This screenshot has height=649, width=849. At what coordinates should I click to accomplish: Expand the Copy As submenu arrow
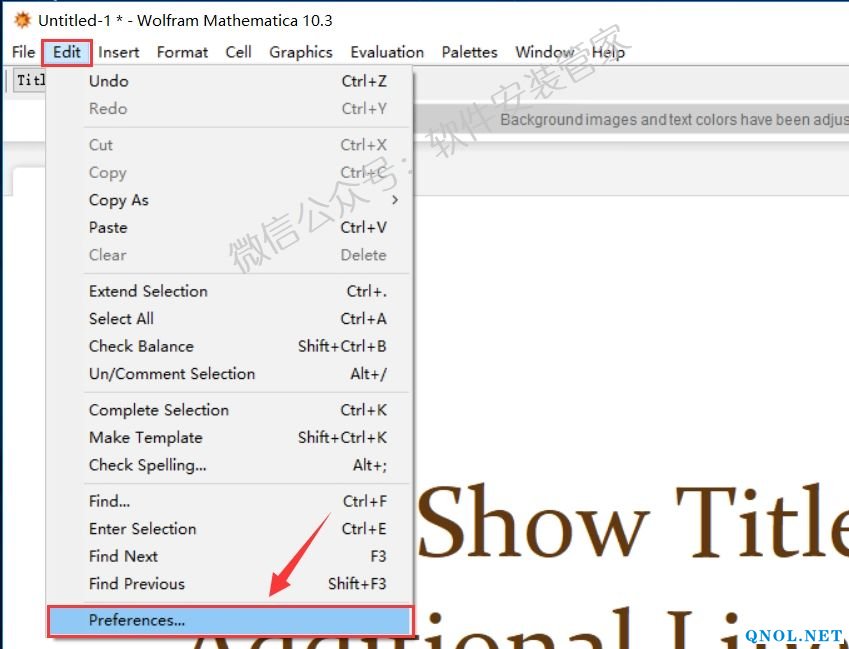(394, 200)
